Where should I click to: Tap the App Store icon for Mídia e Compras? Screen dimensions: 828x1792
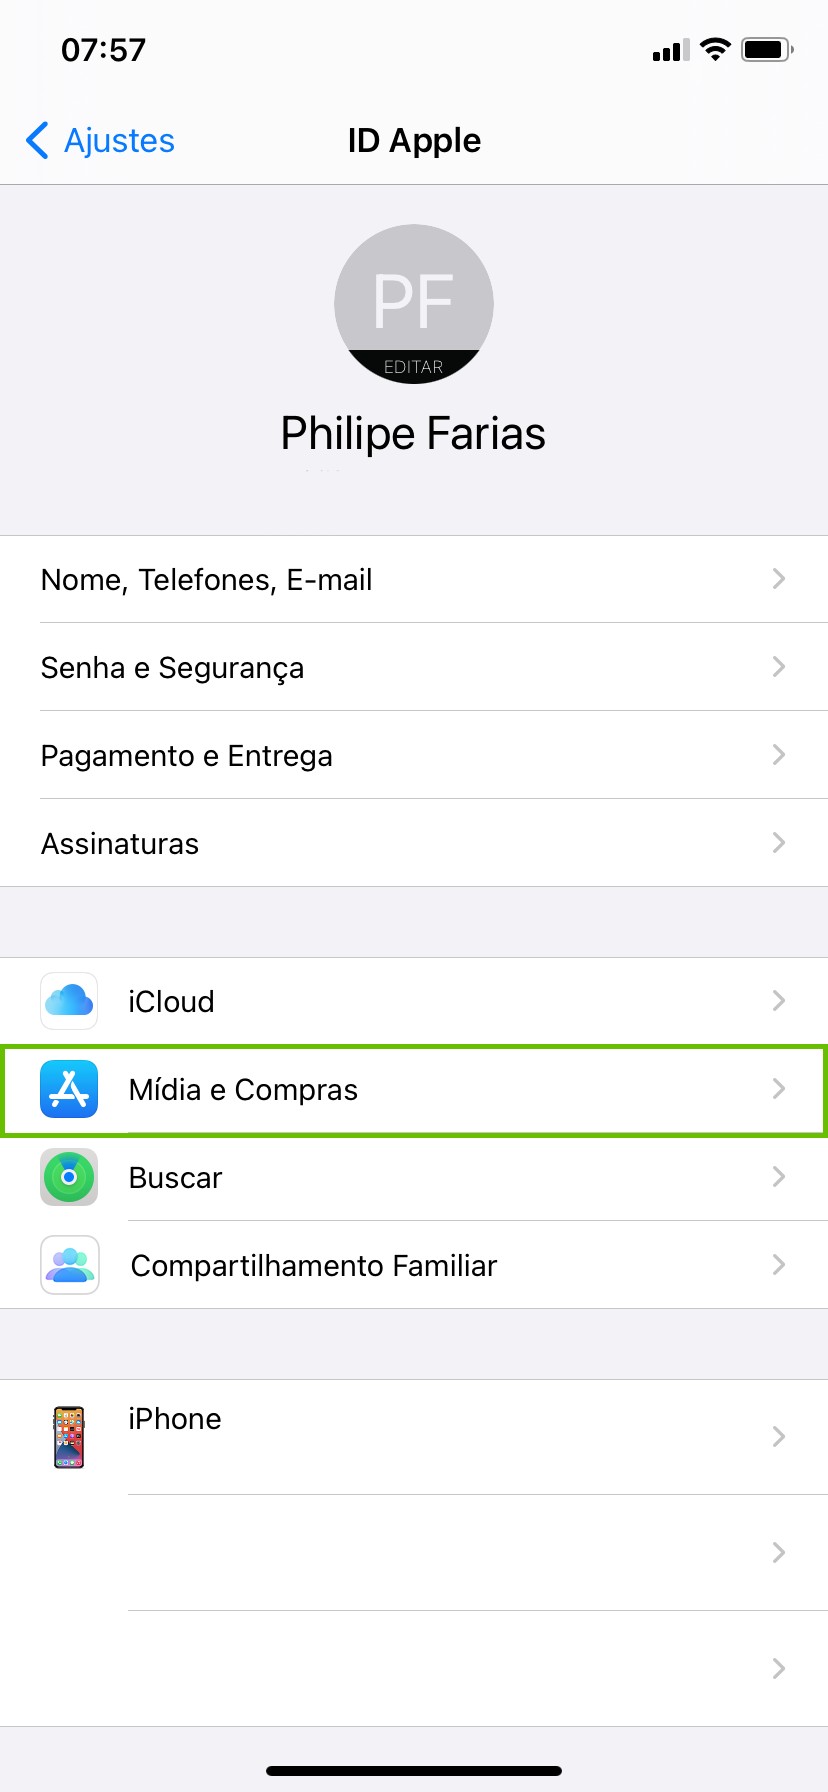[x=69, y=1089]
